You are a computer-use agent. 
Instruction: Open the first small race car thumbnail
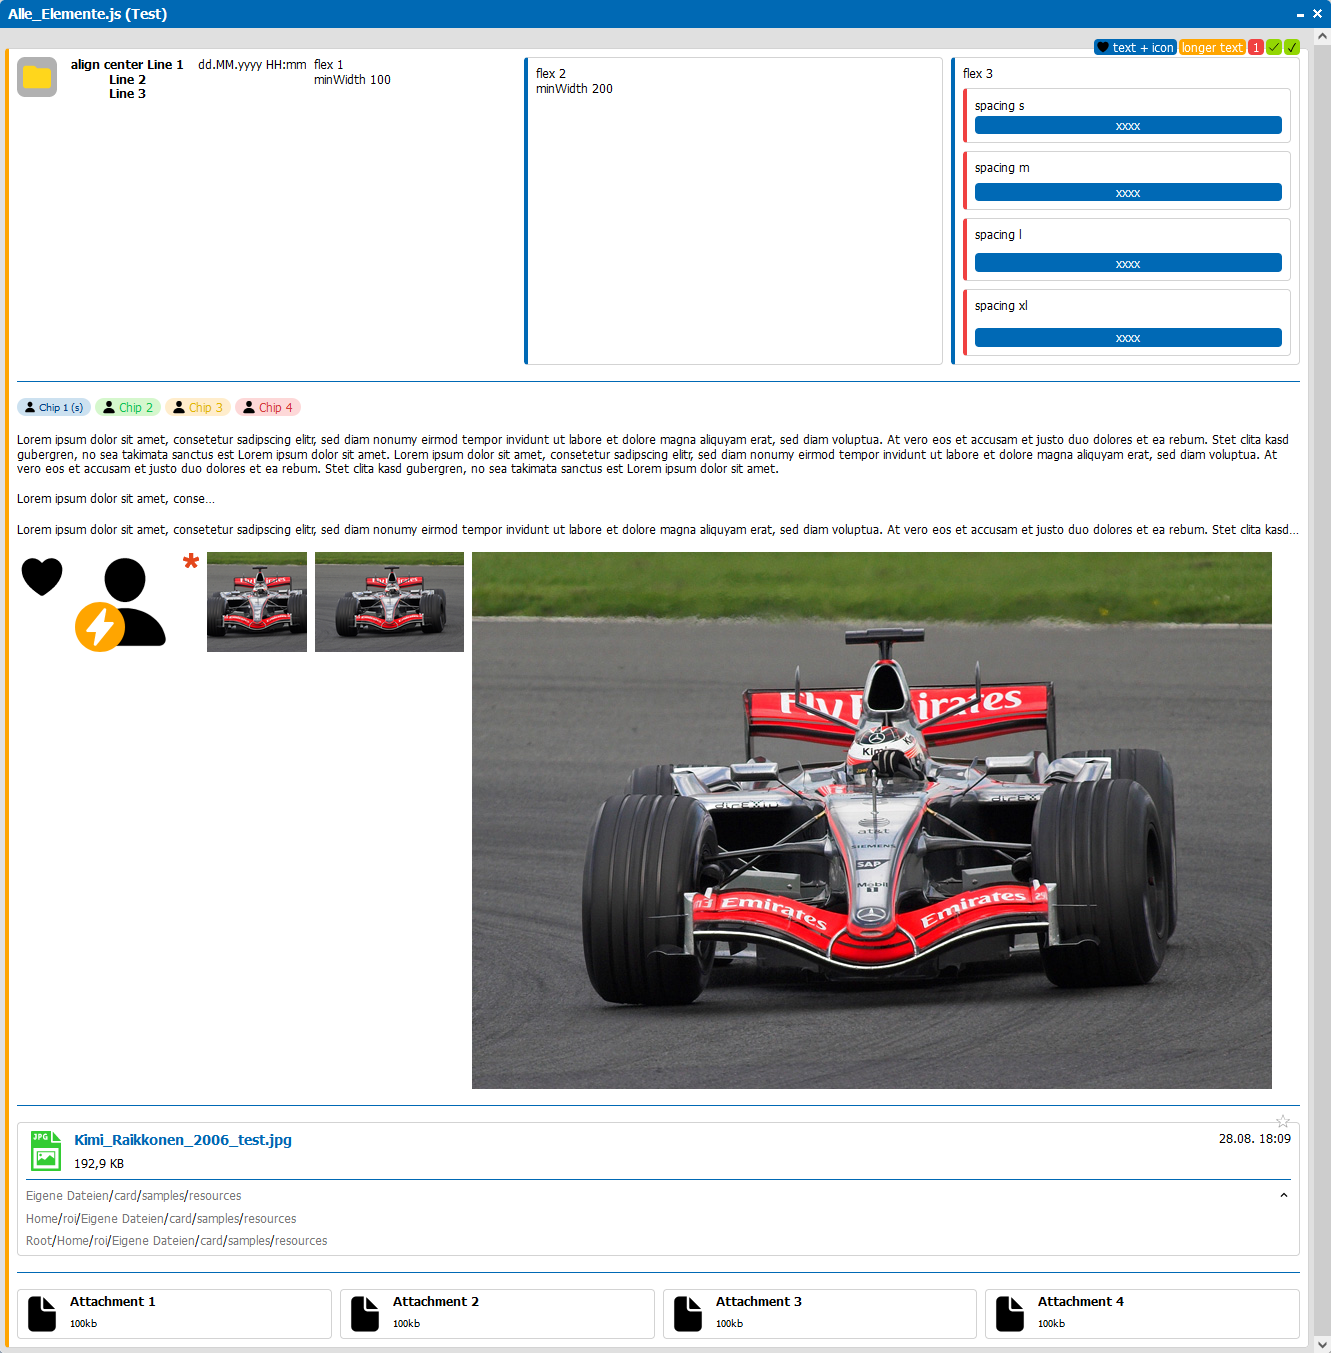click(x=257, y=602)
